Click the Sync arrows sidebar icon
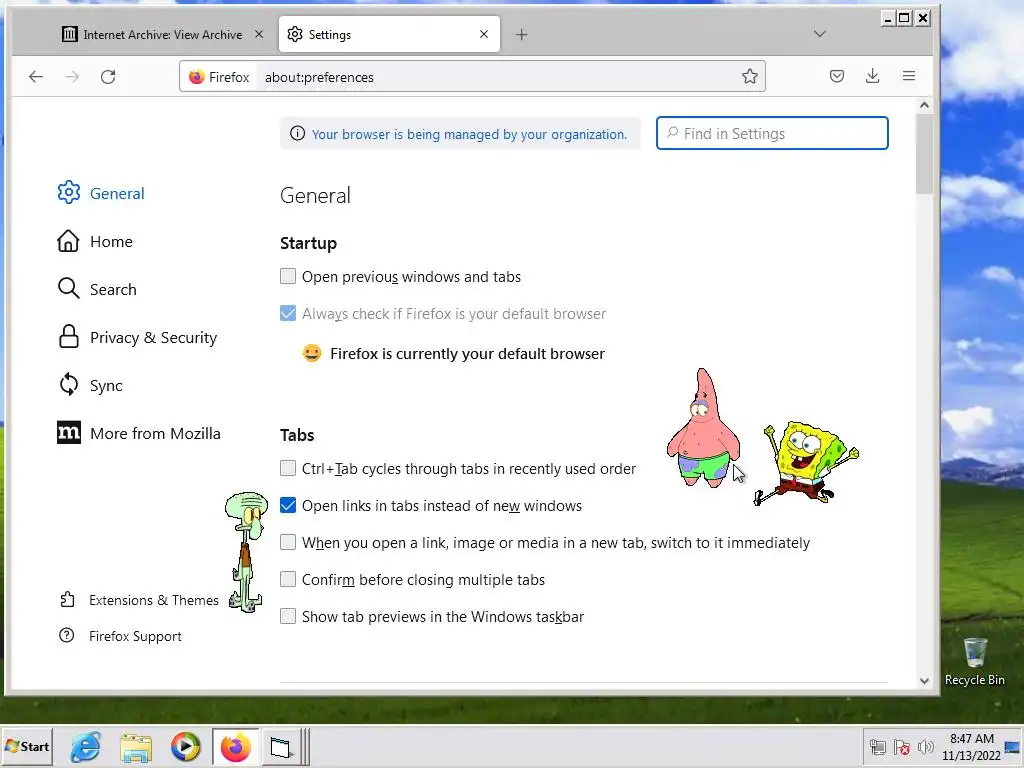 69,385
